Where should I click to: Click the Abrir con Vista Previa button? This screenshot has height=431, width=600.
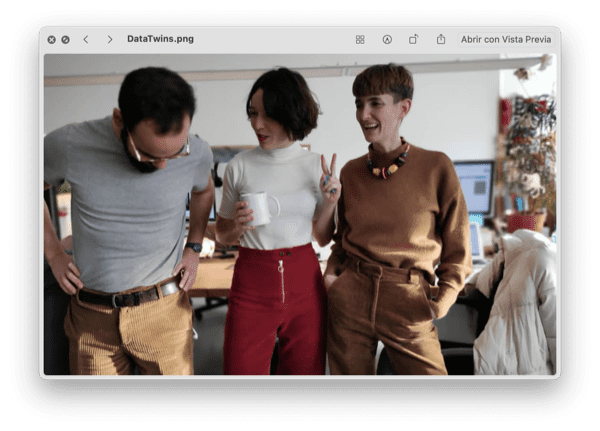coord(506,39)
